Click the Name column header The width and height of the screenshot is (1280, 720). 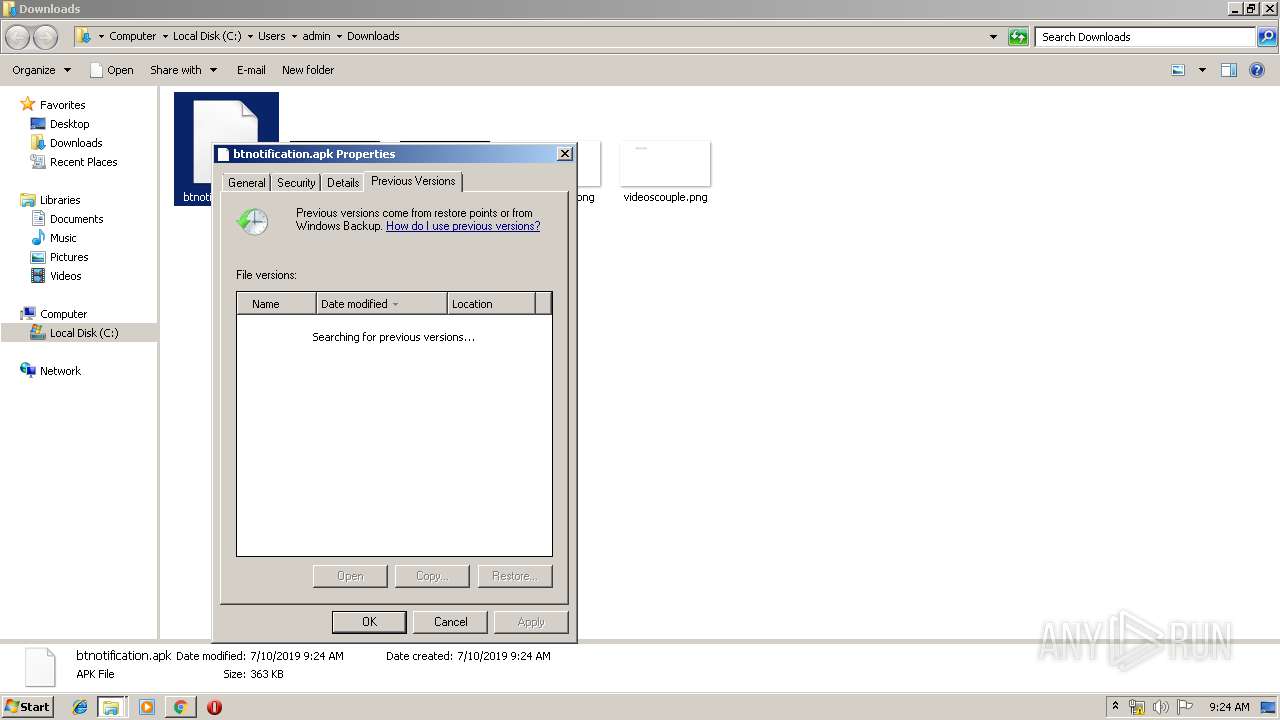[277, 304]
